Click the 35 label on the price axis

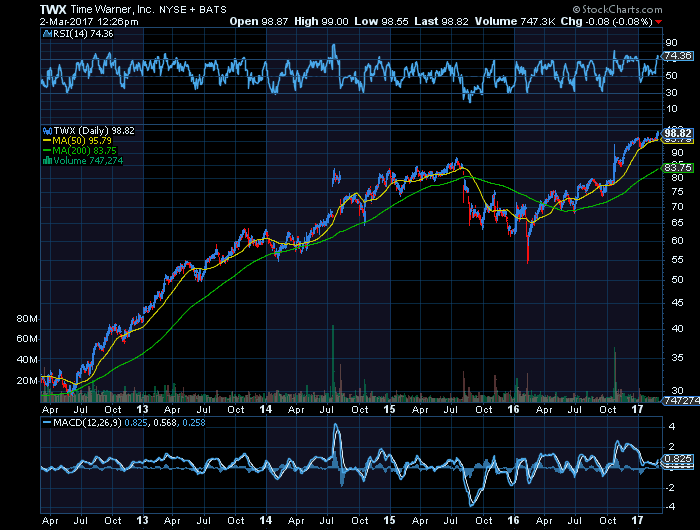pyautogui.click(x=677, y=358)
